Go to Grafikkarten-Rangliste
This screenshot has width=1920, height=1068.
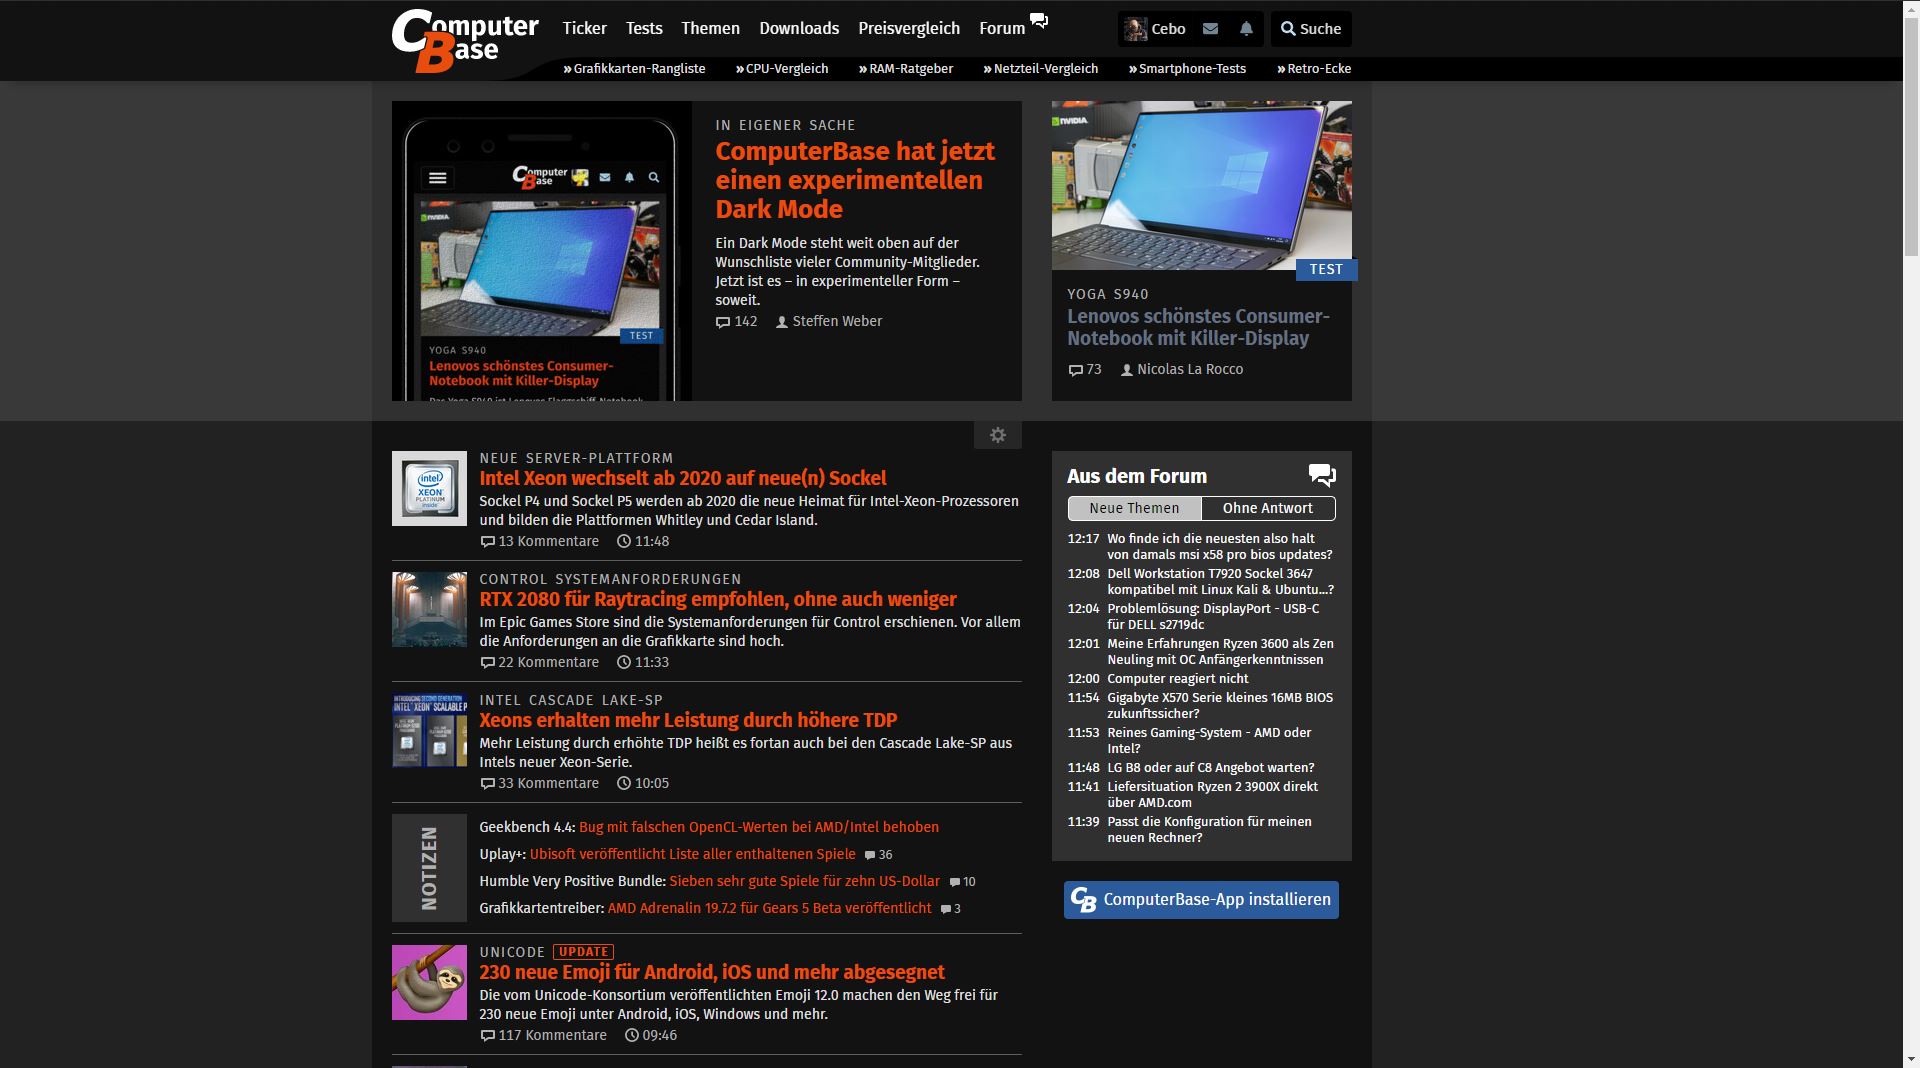tap(634, 69)
